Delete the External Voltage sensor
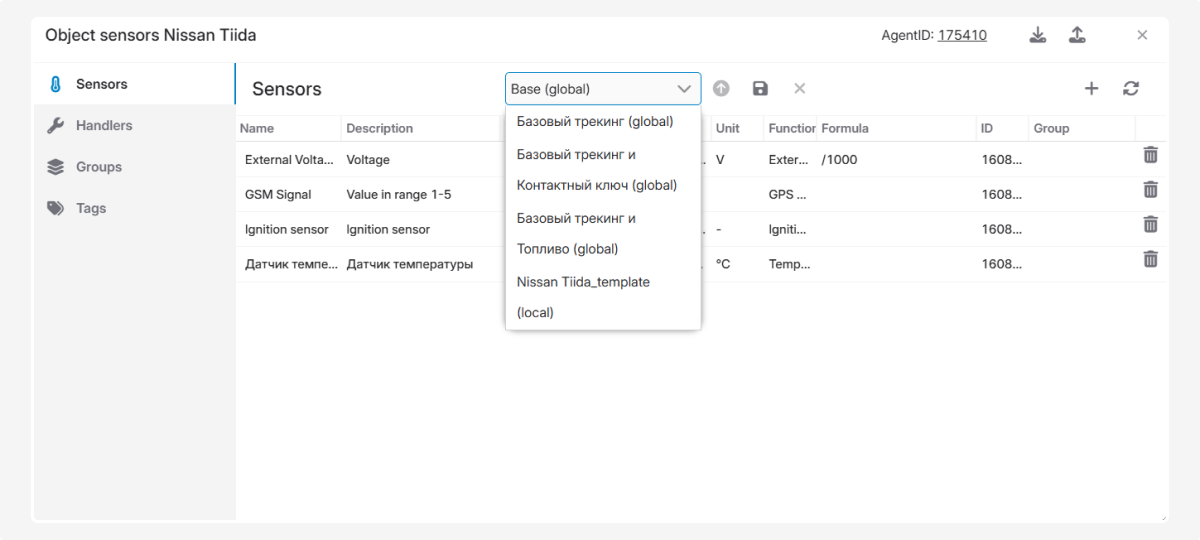The height and width of the screenshot is (540, 1200). (1150, 155)
